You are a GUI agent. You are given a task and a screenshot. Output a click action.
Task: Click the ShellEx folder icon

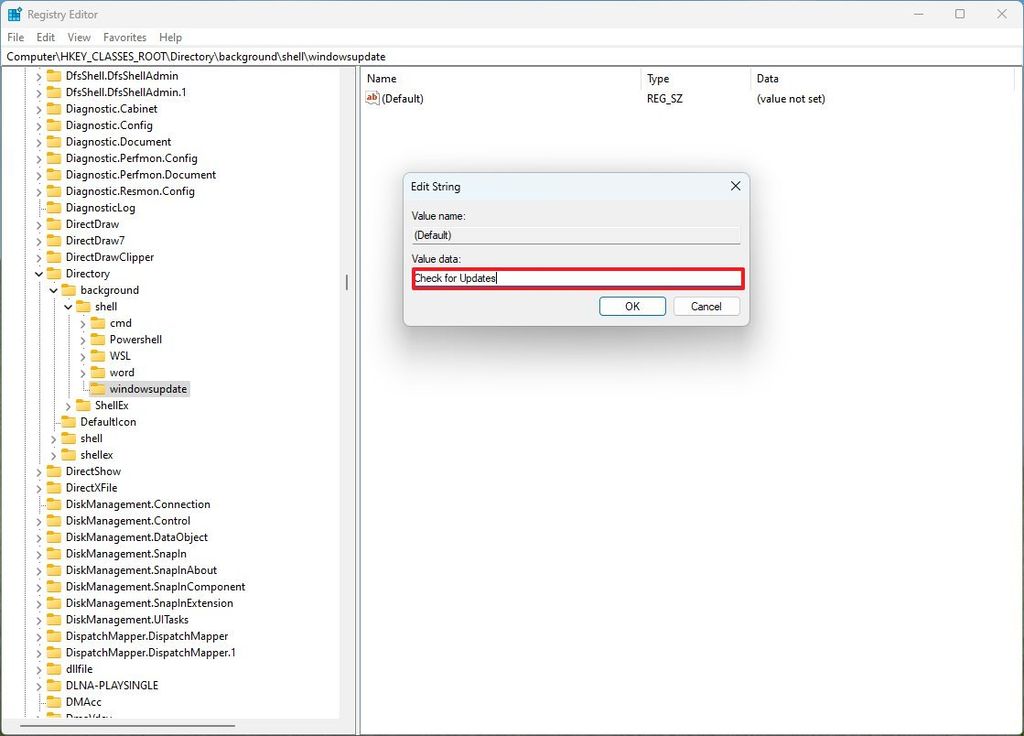pos(83,405)
